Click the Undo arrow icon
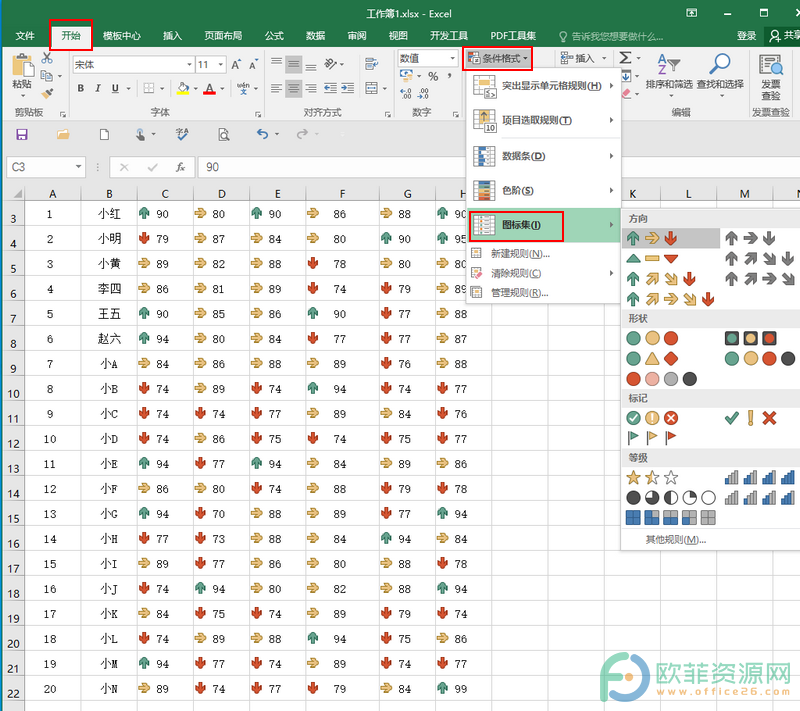 tap(262, 134)
